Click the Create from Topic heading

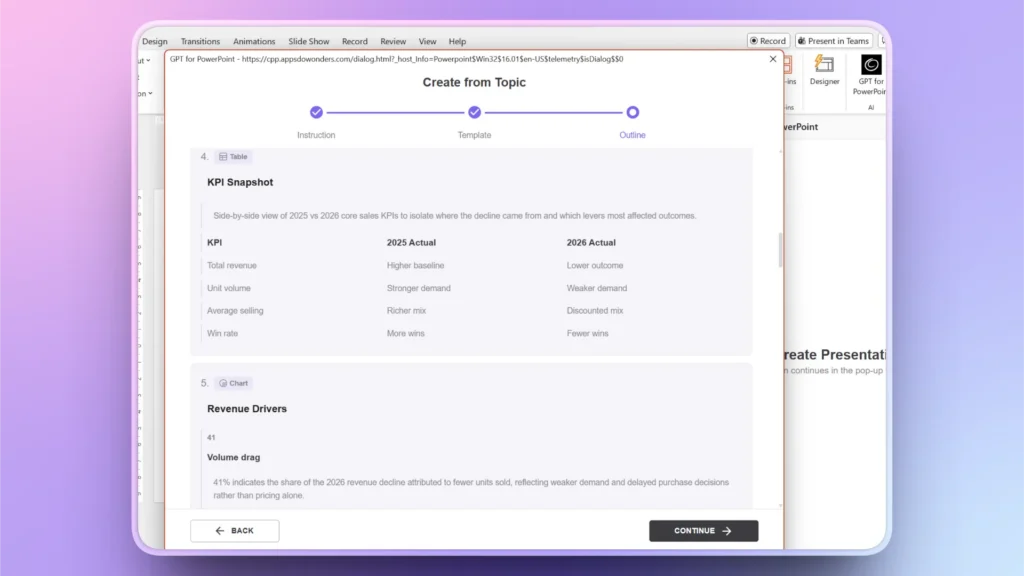click(x=474, y=82)
